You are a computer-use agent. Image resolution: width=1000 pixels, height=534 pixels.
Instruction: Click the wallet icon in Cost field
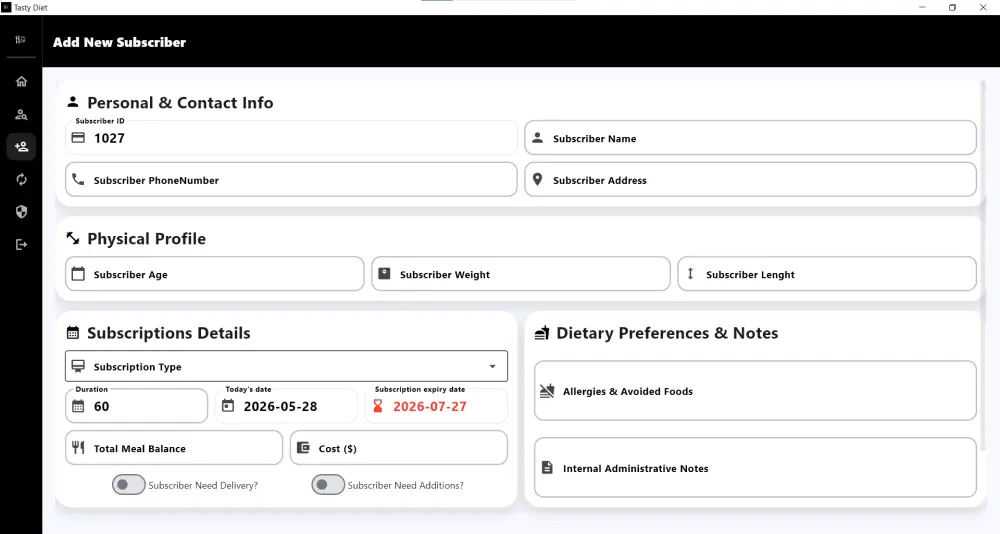(303, 448)
